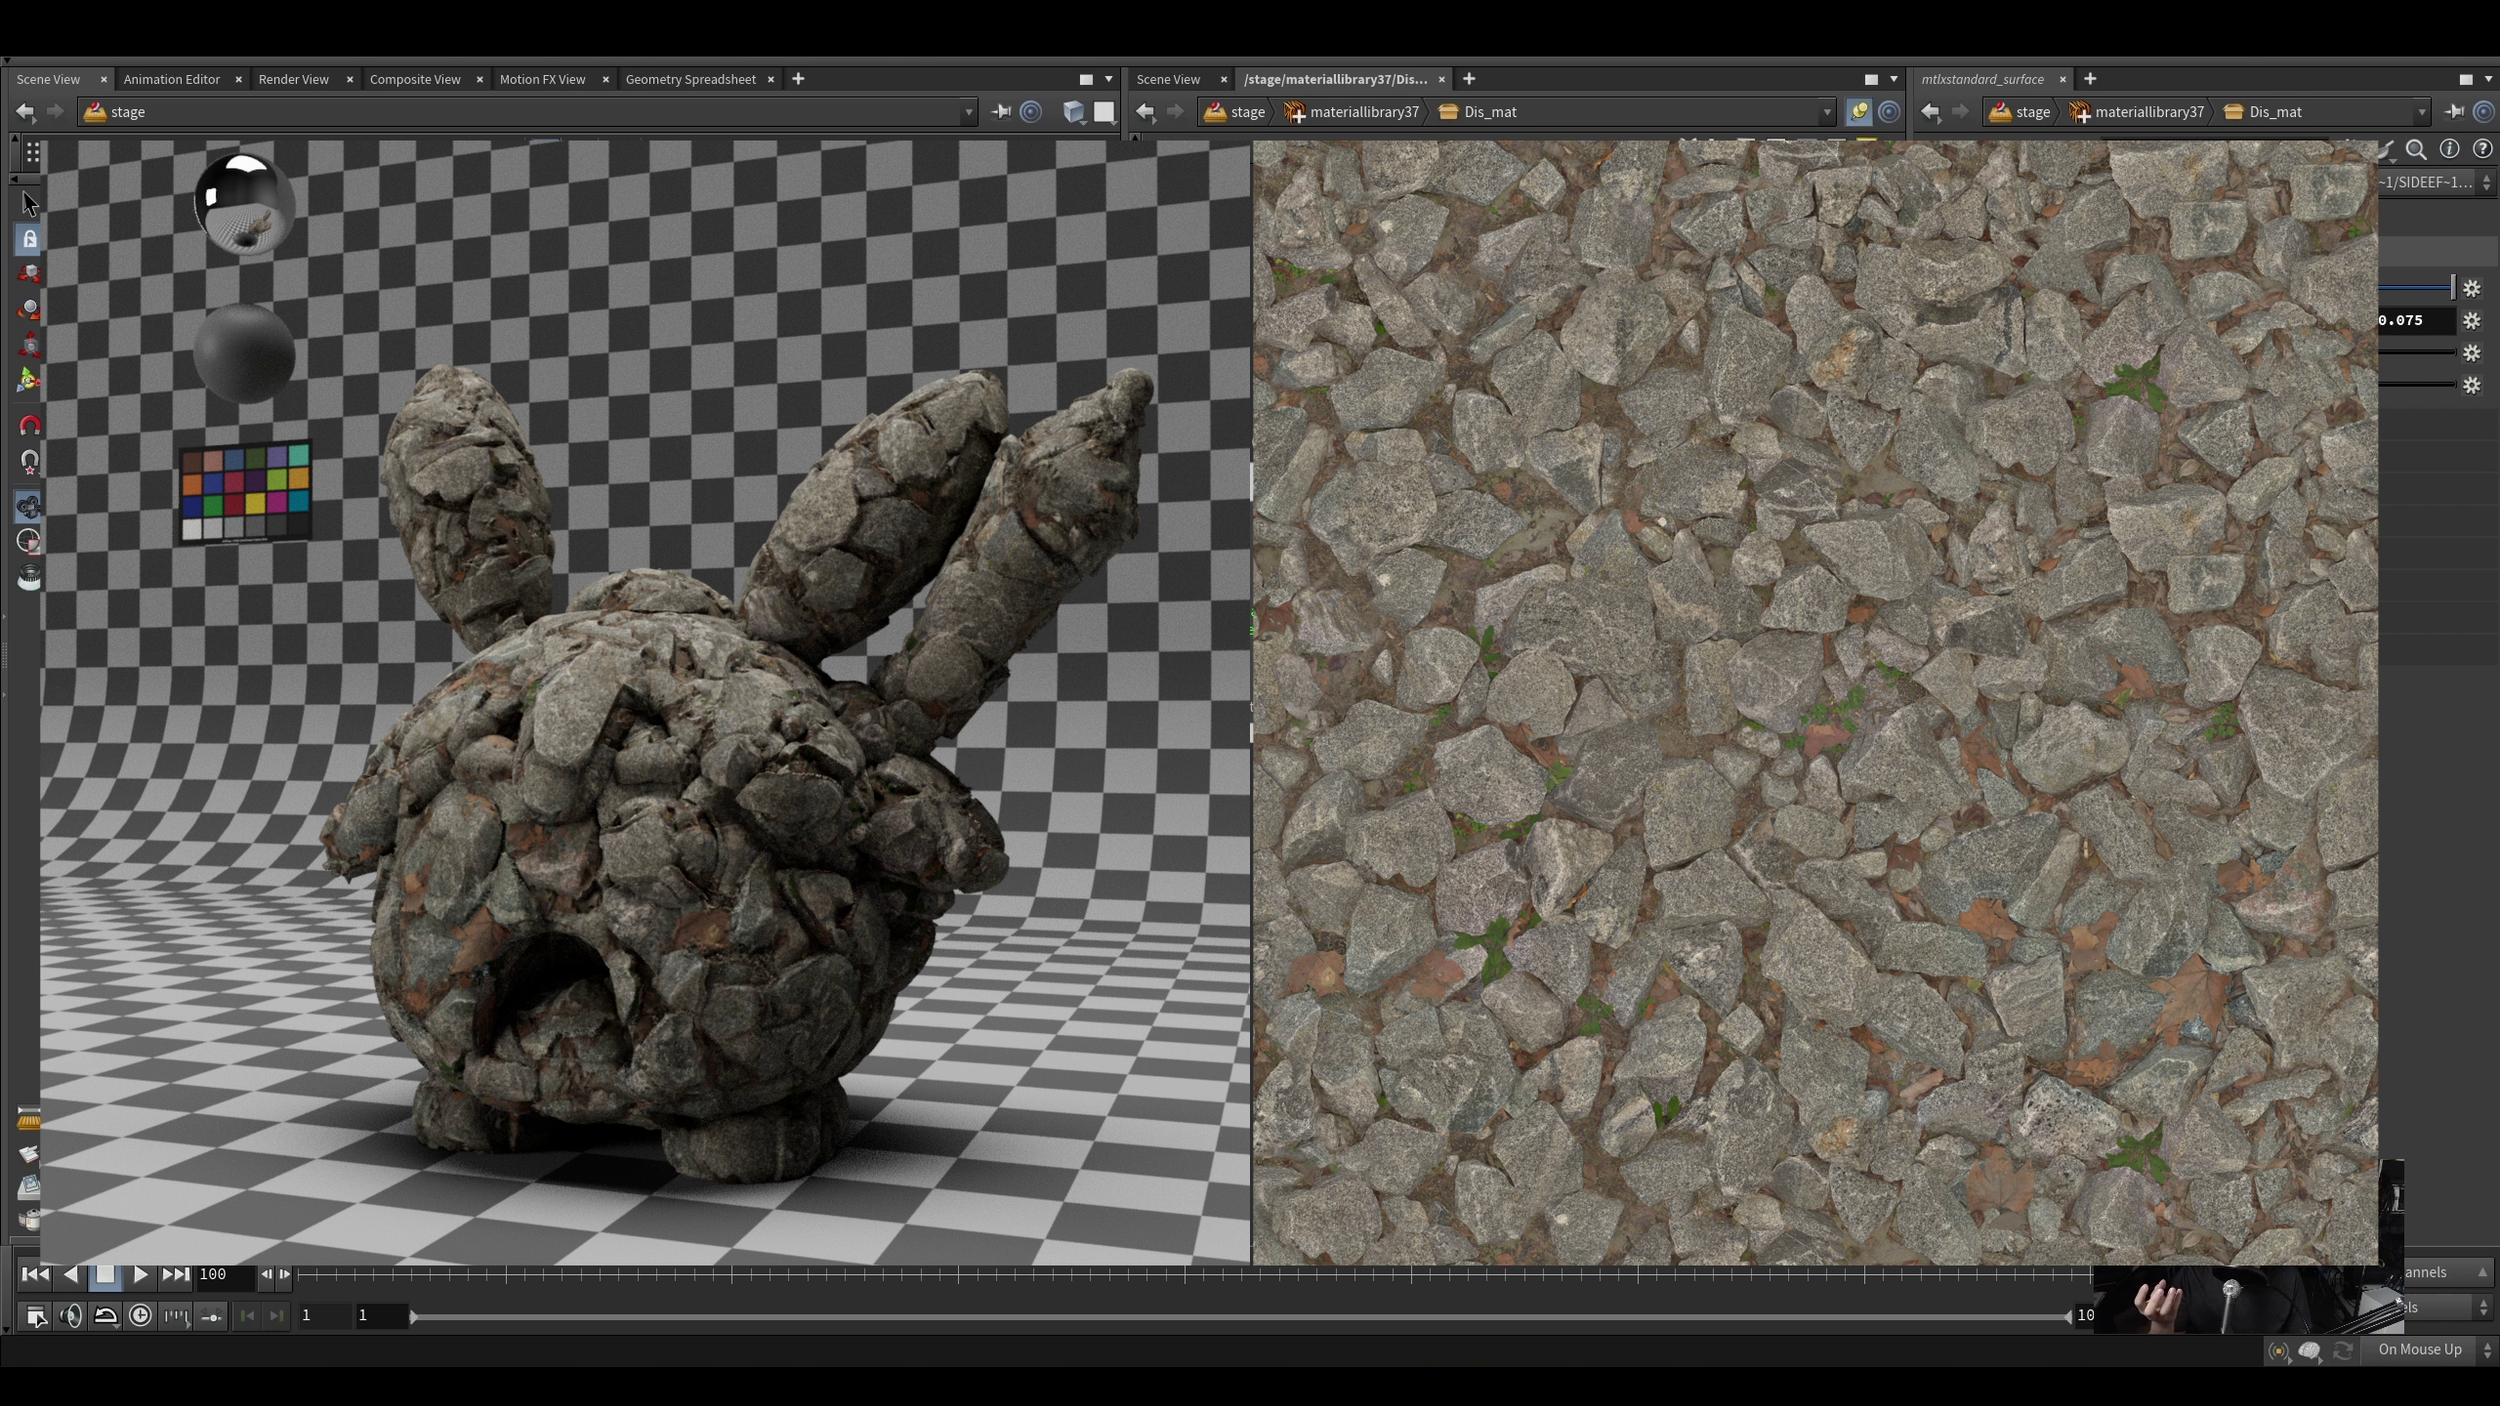The height and width of the screenshot is (1406, 2500).
Task: Enable the red magnet snapping tool
Action: coord(29,426)
